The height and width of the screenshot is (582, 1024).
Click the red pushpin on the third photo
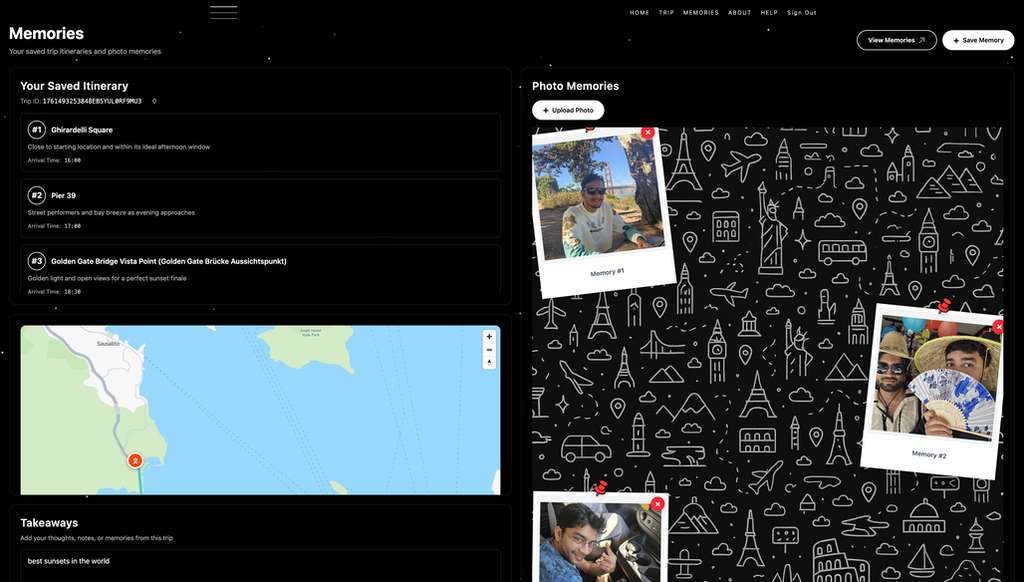pyautogui.click(x=600, y=487)
